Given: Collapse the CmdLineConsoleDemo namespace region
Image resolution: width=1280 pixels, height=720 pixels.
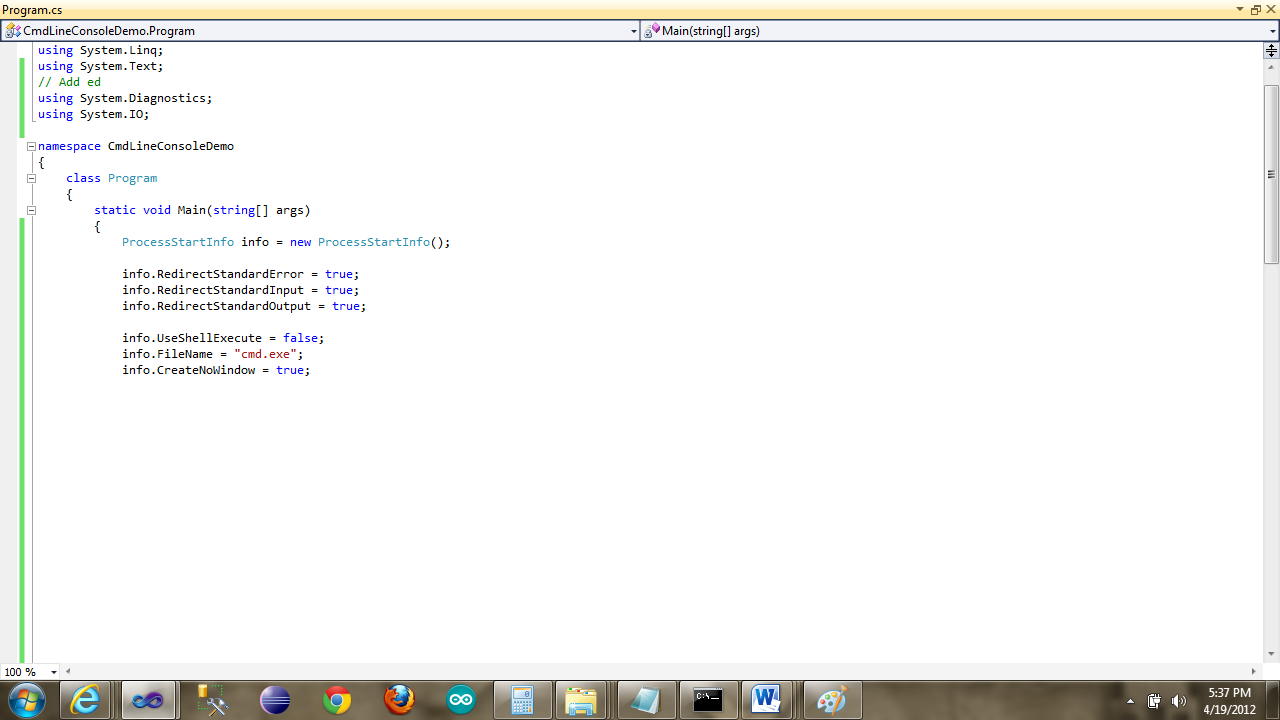Looking at the screenshot, I should pos(31,146).
